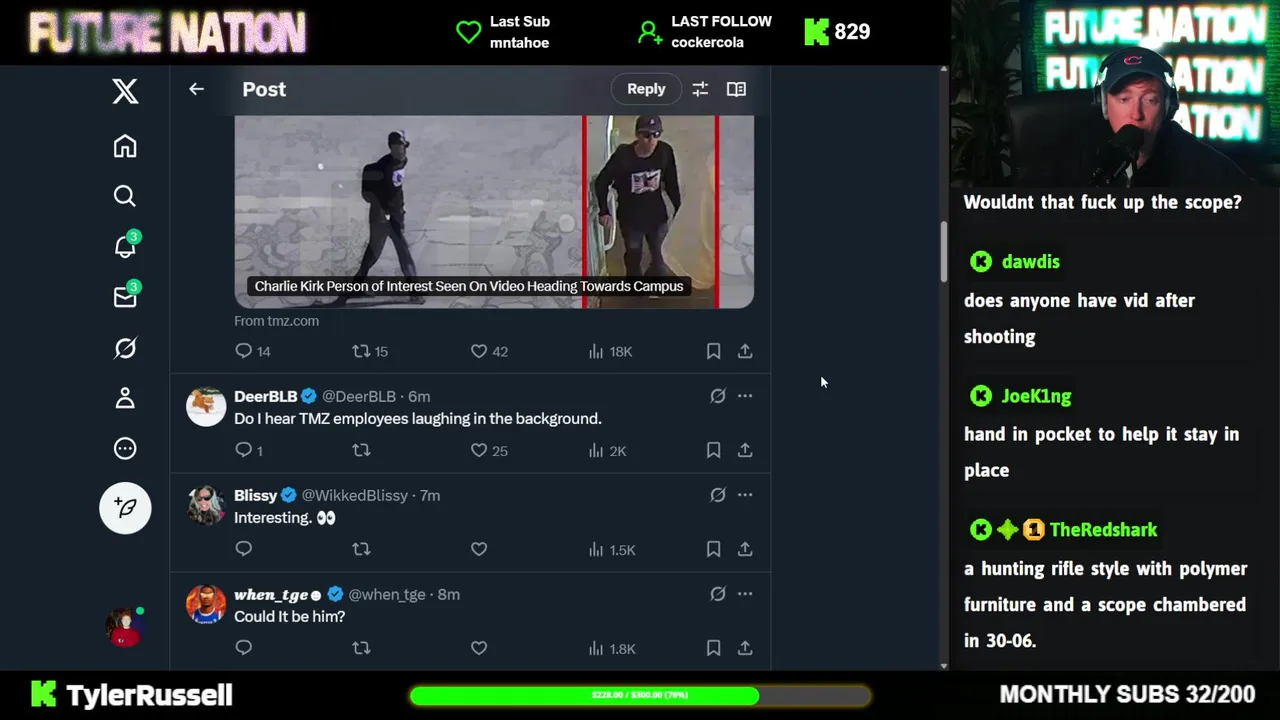This screenshot has height=720, width=1280.
Task: Repost Blissy's Interesting comment
Action: pos(361,549)
